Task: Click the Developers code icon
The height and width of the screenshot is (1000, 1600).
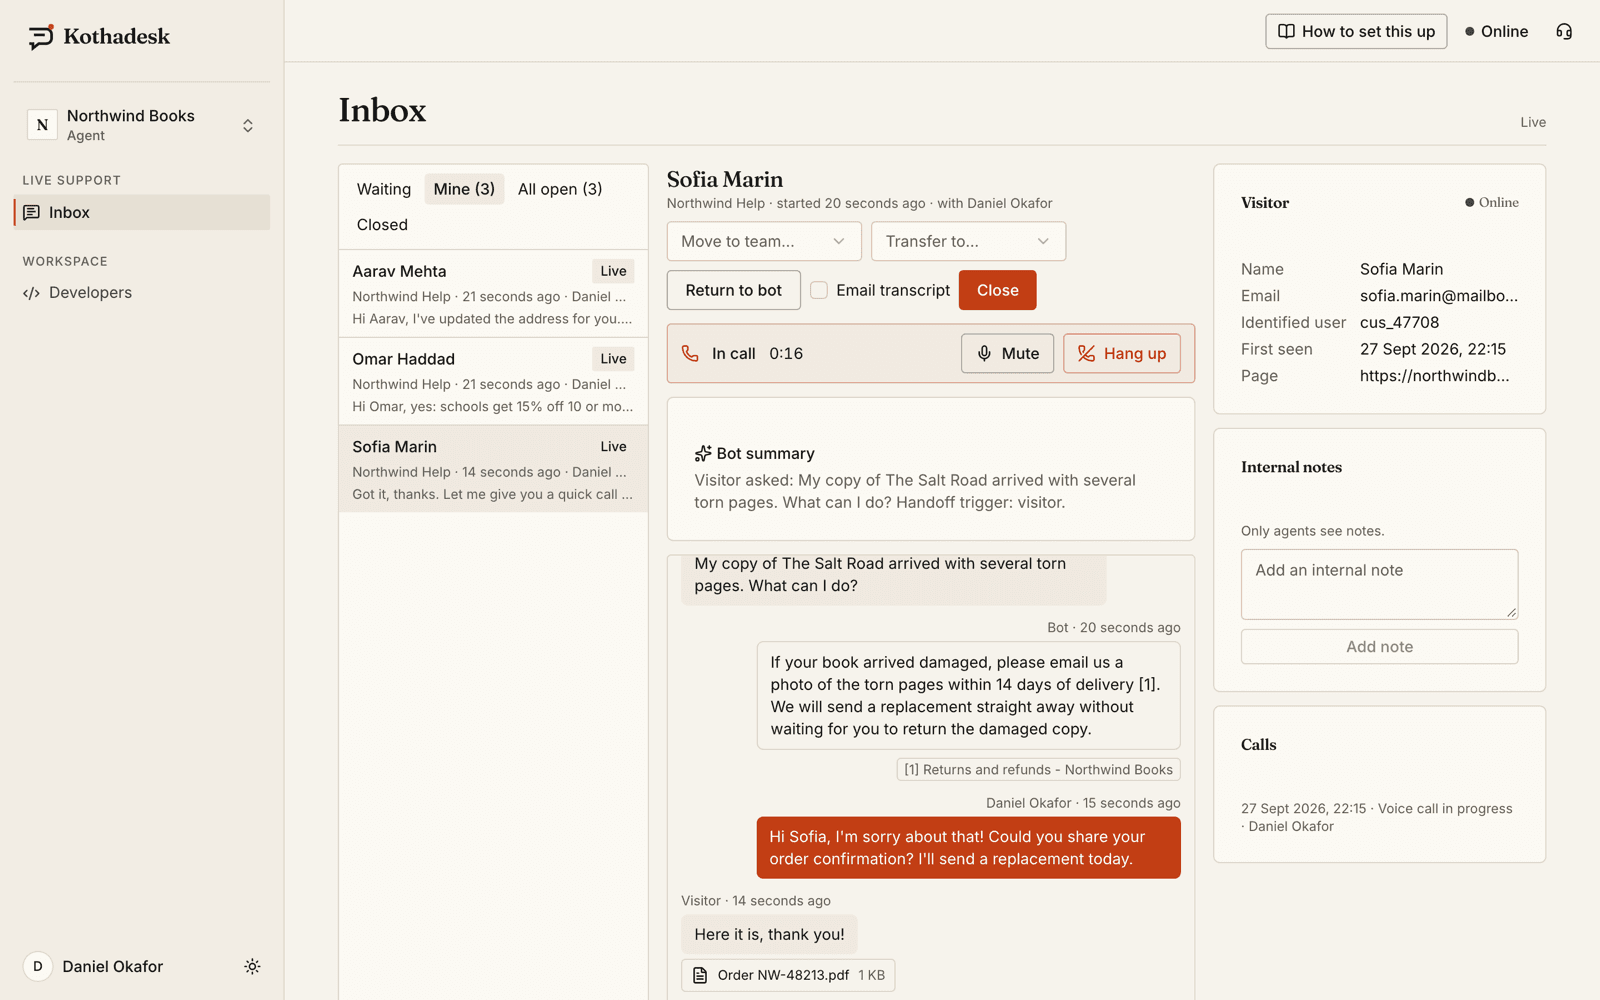Action: tap(31, 293)
